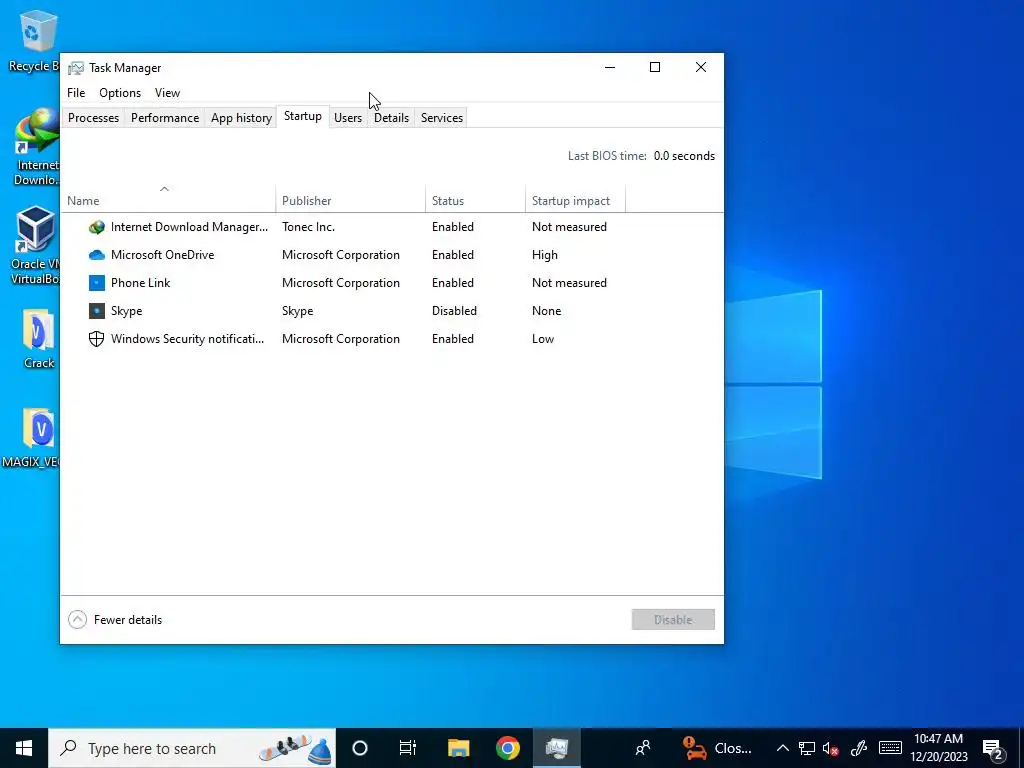1024x768 pixels.
Task: Sort by the Startup impact column header
Action: tap(575, 198)
